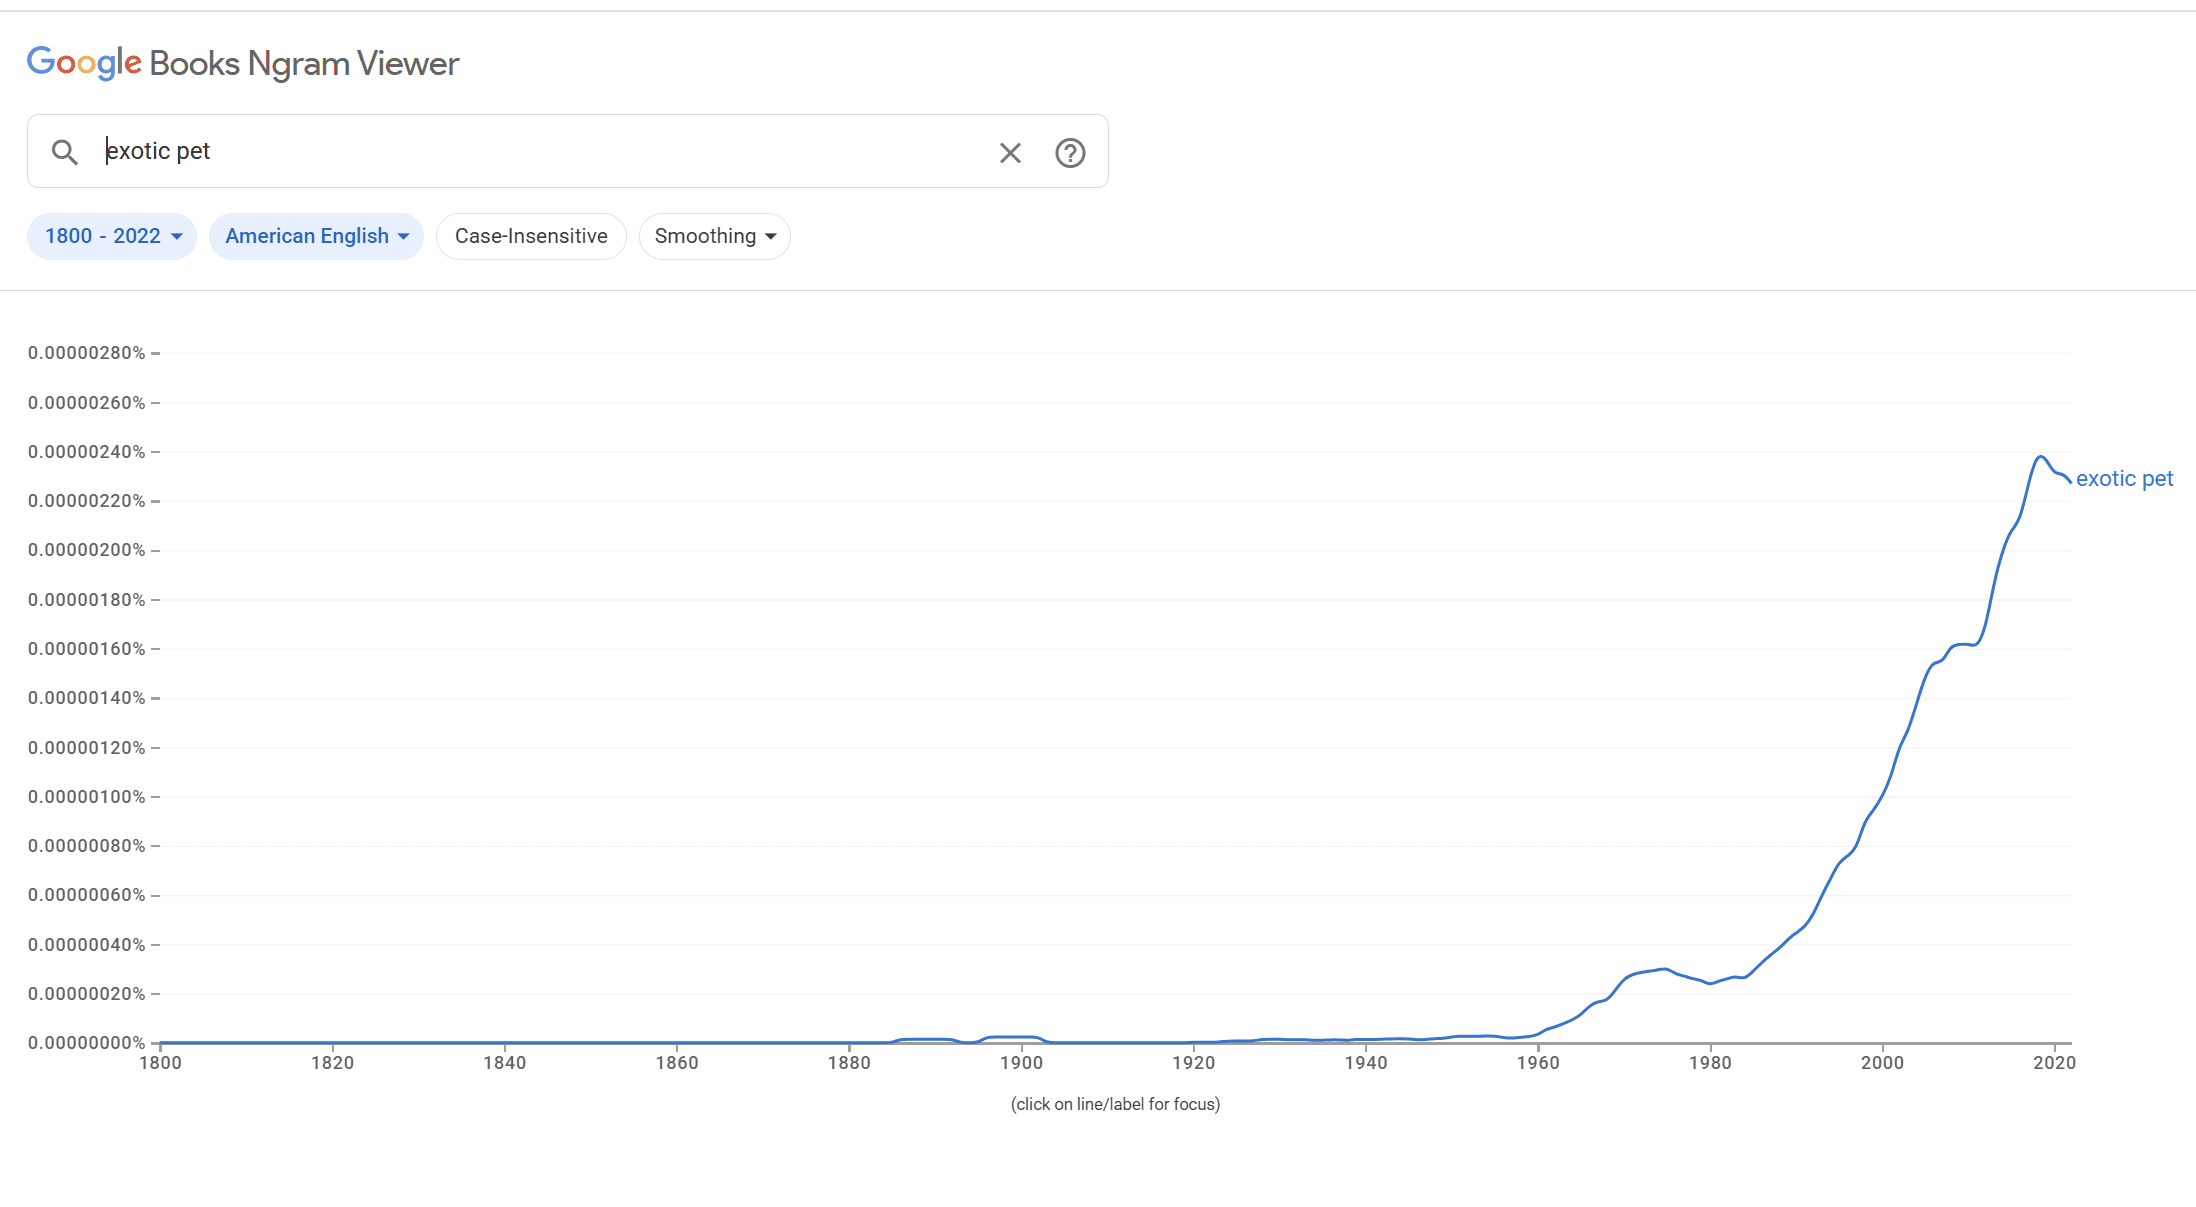Click the 2000 label on the x-axis
Viewport: 2196px width, 1207px height.
coord(1882,1063)
